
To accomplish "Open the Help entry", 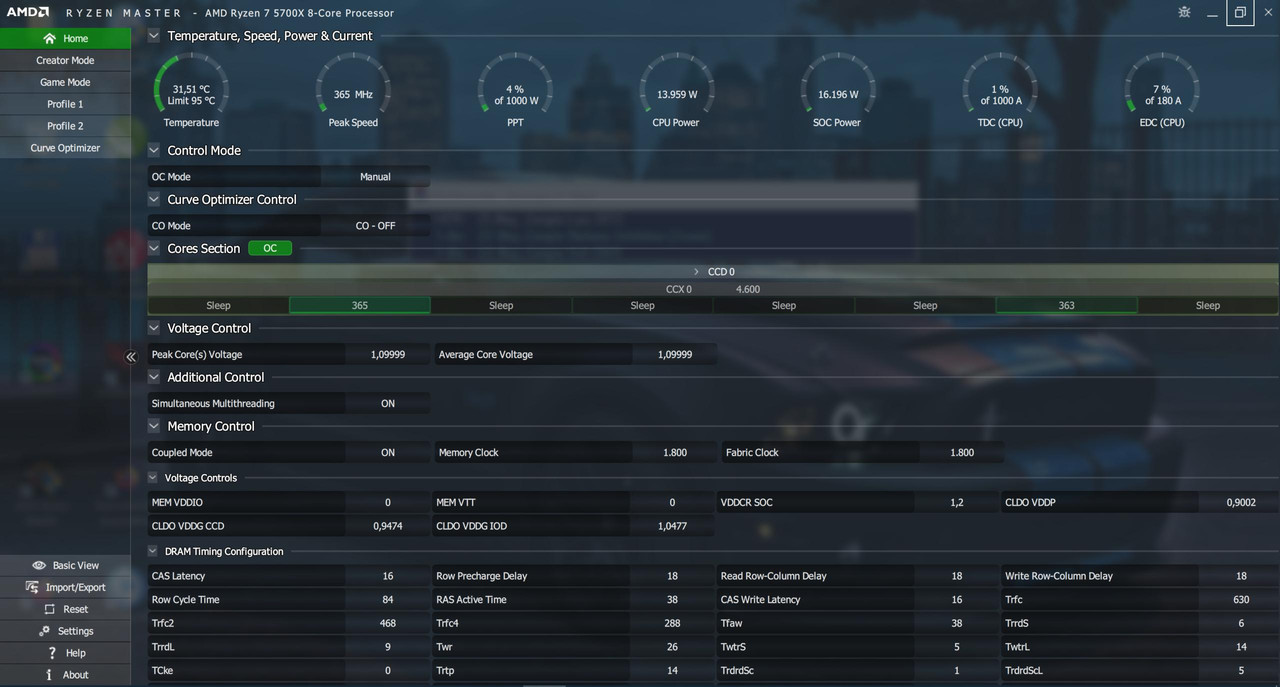I will click(65, 653).
